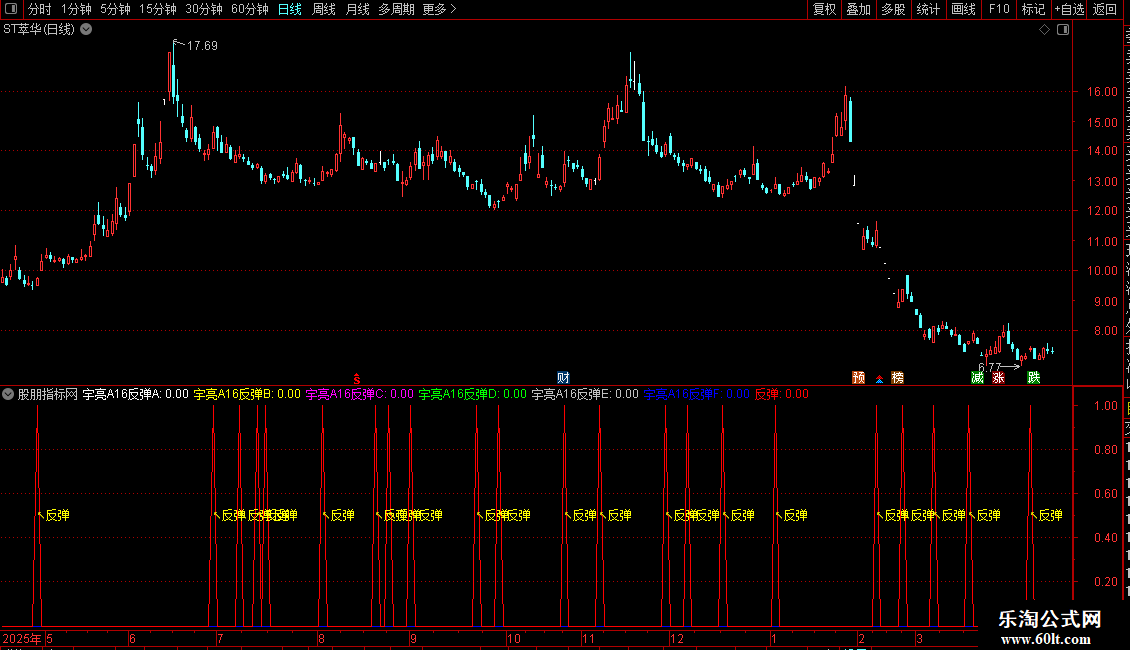Image resolution: width=1130 pixels, height=650 pixels.
Task: Open F10 company info
Action: coord(999,9)
